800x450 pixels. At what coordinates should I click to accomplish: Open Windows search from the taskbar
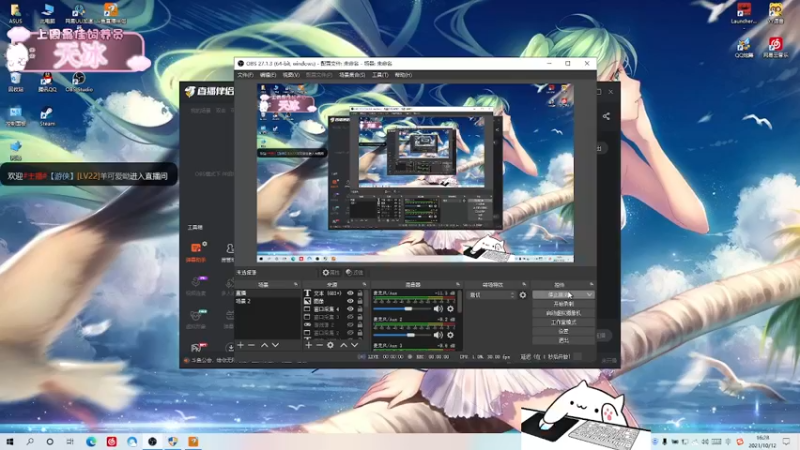[x=30, y=442]
